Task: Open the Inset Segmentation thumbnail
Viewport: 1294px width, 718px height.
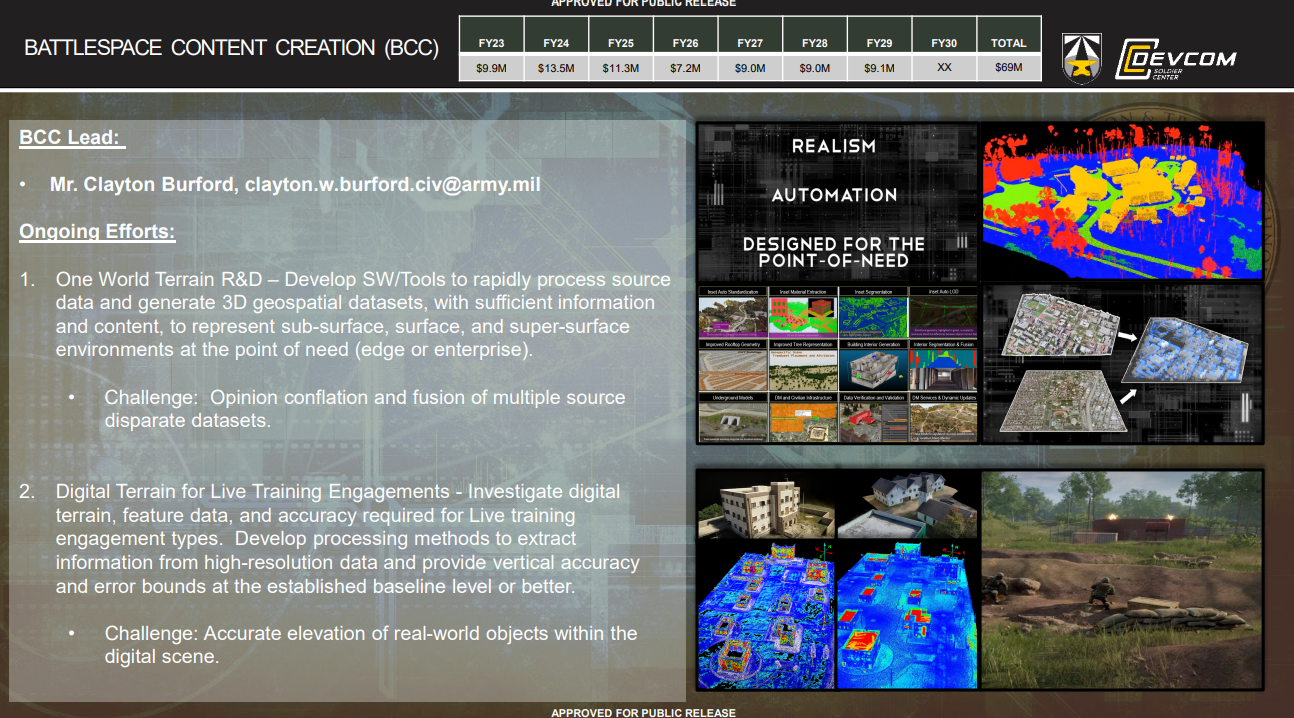Action: point(873,311)
